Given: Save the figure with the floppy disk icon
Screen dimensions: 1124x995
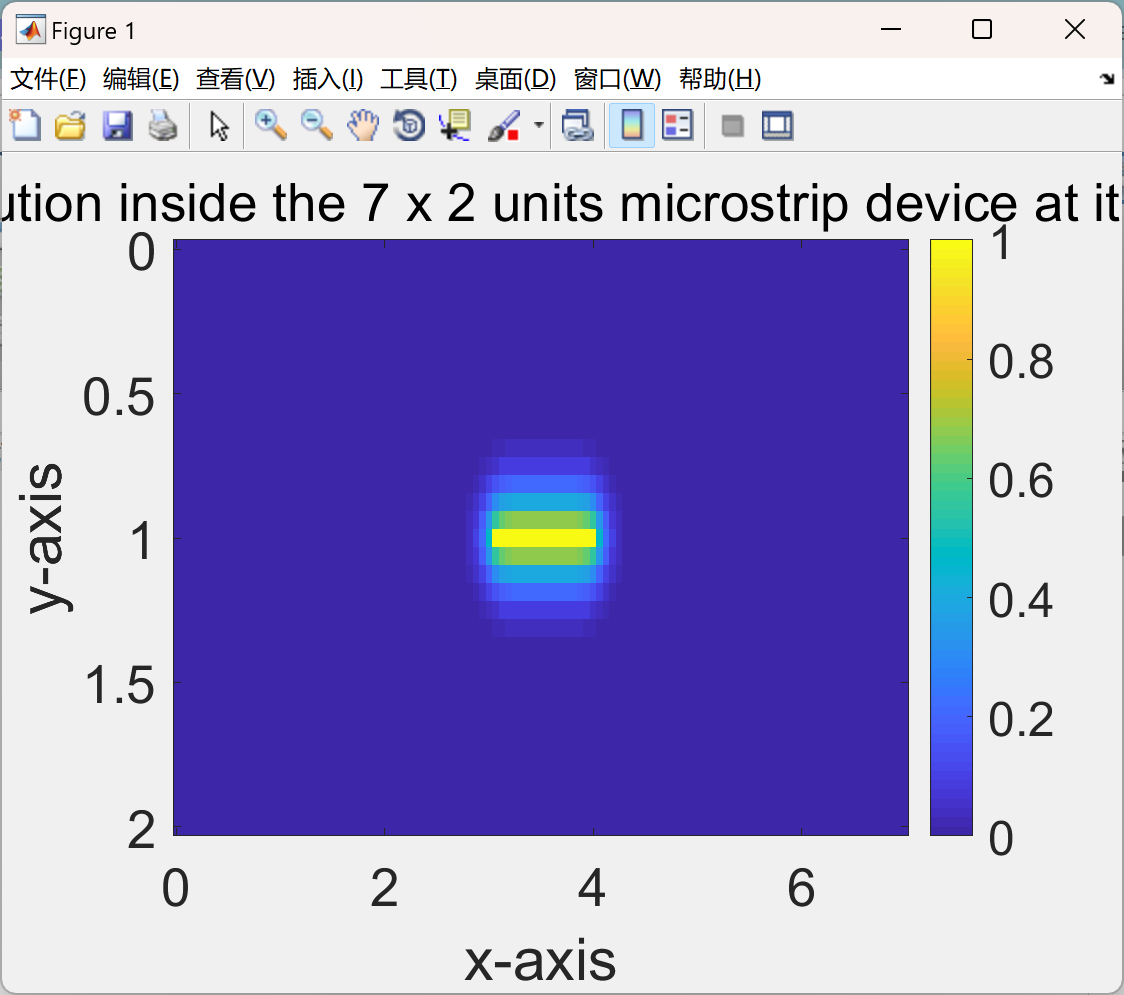Looking at the screenshot, I should [x=117, y=126].
